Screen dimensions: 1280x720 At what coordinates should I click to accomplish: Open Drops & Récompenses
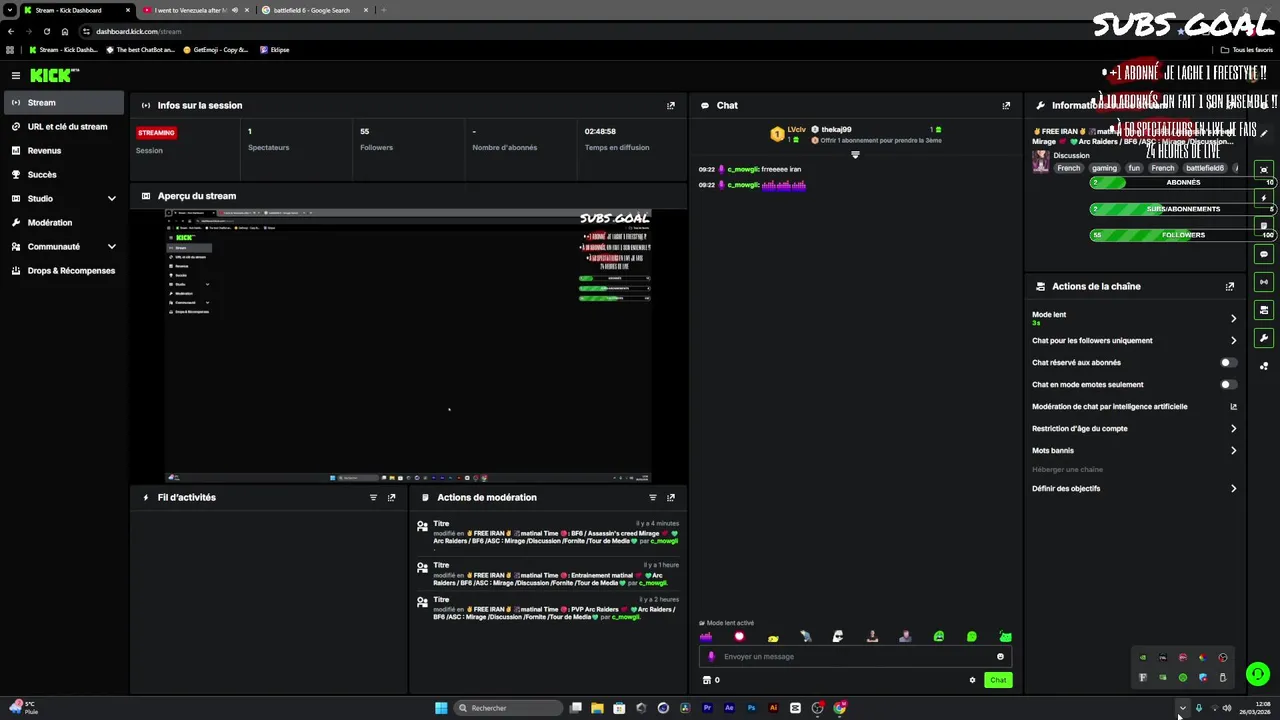tap(64, 270)
